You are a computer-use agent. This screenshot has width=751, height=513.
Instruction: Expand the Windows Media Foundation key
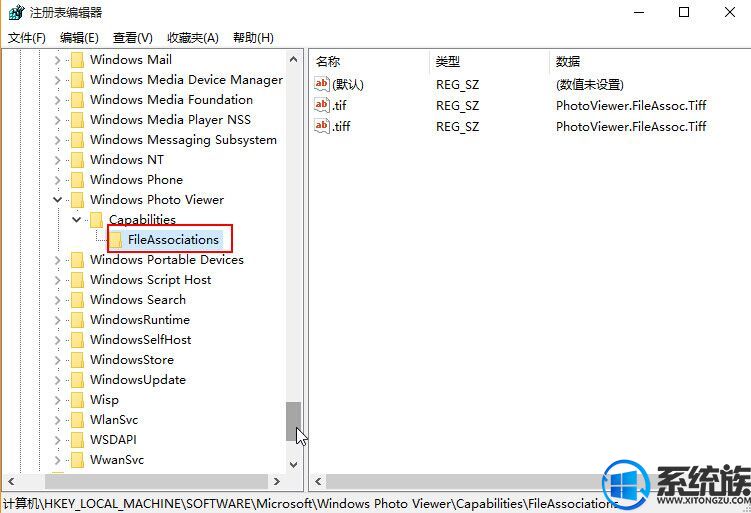tap(57, 100)
